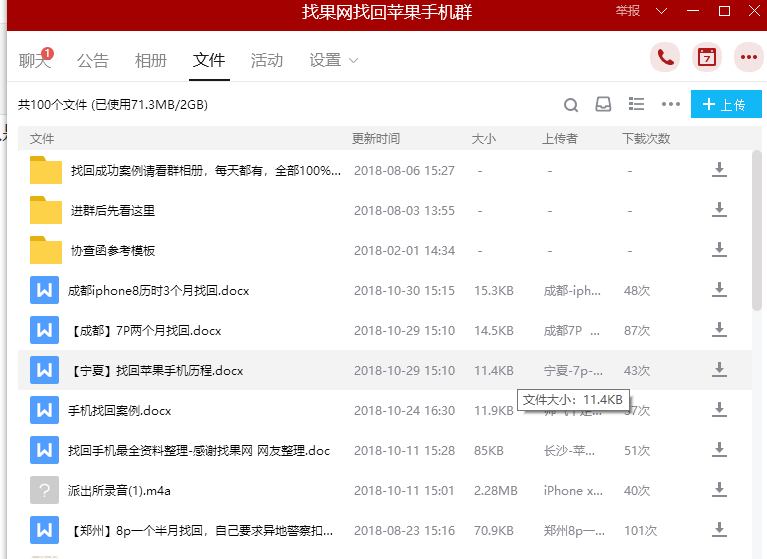Click the 15.3KB size value

(494, 291)
